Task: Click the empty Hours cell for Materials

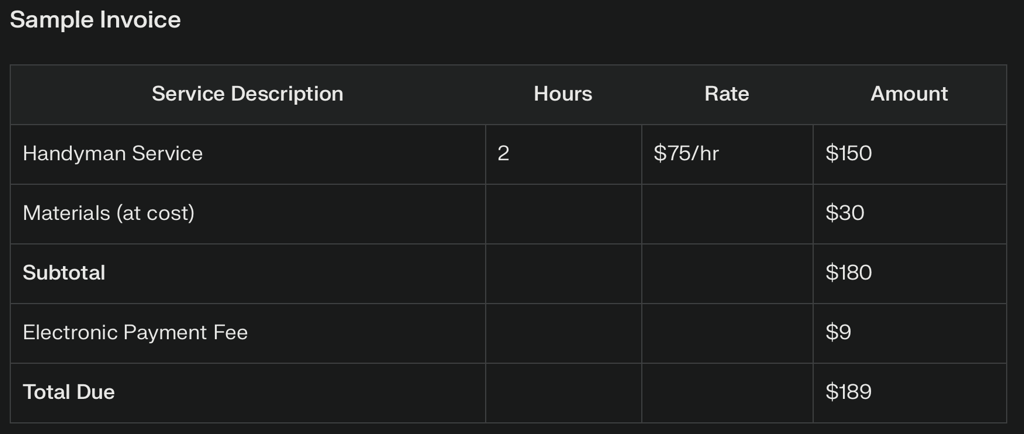Action: pos(563,213)
